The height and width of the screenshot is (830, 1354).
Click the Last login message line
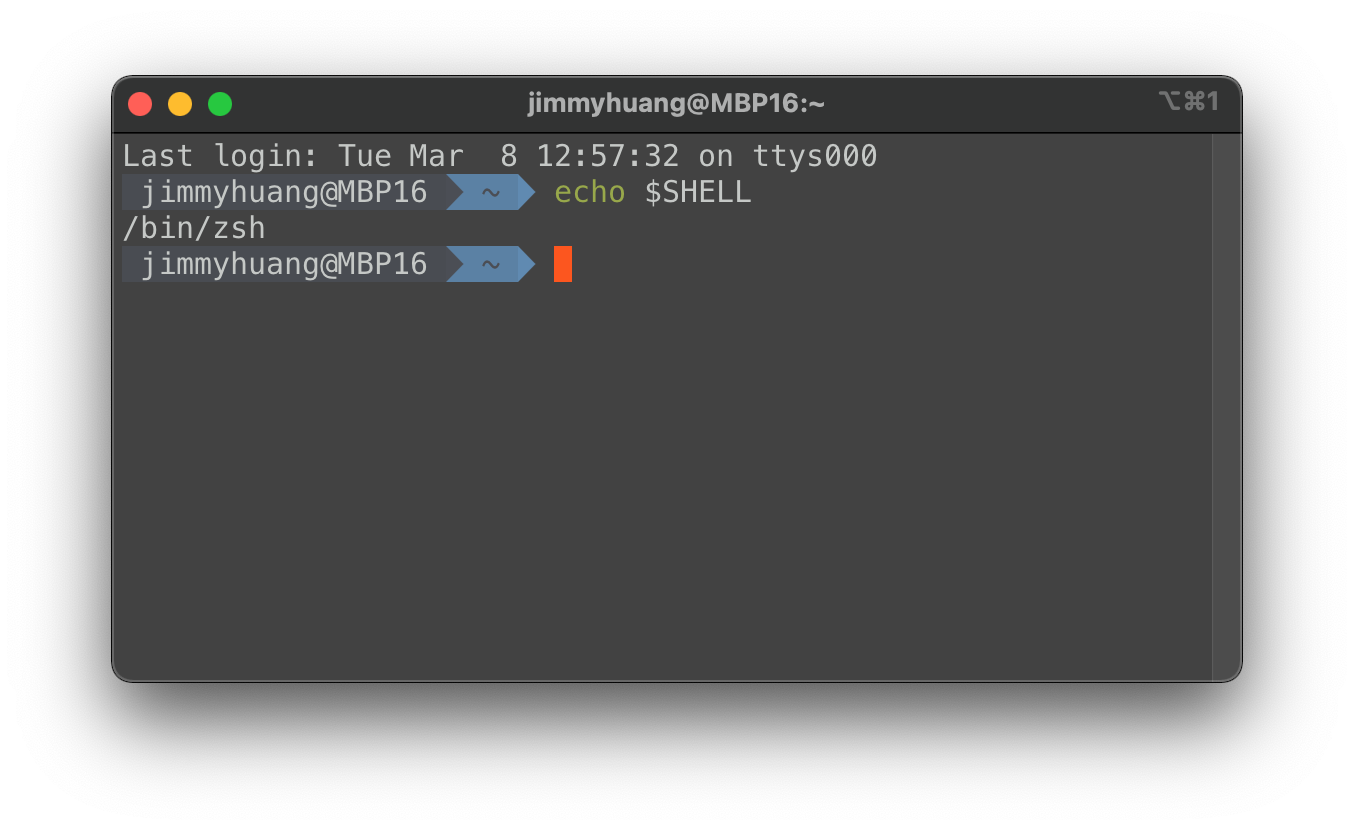(x=500, y=156)
